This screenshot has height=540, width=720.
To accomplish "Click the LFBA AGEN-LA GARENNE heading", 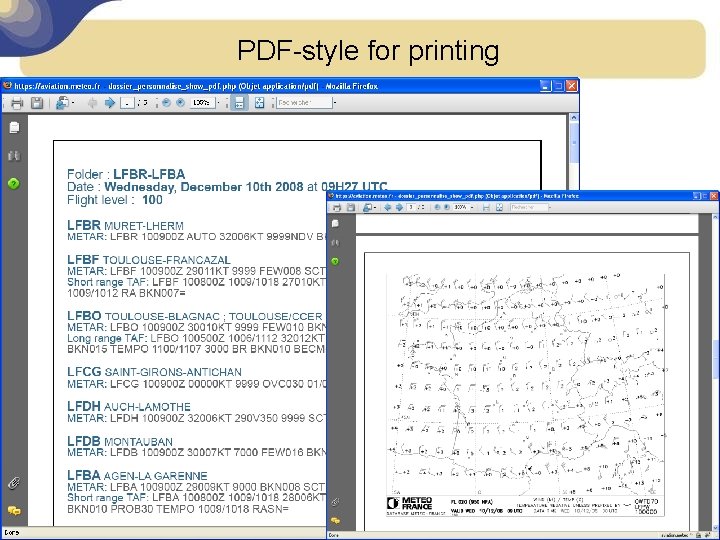I will point(137,475).
